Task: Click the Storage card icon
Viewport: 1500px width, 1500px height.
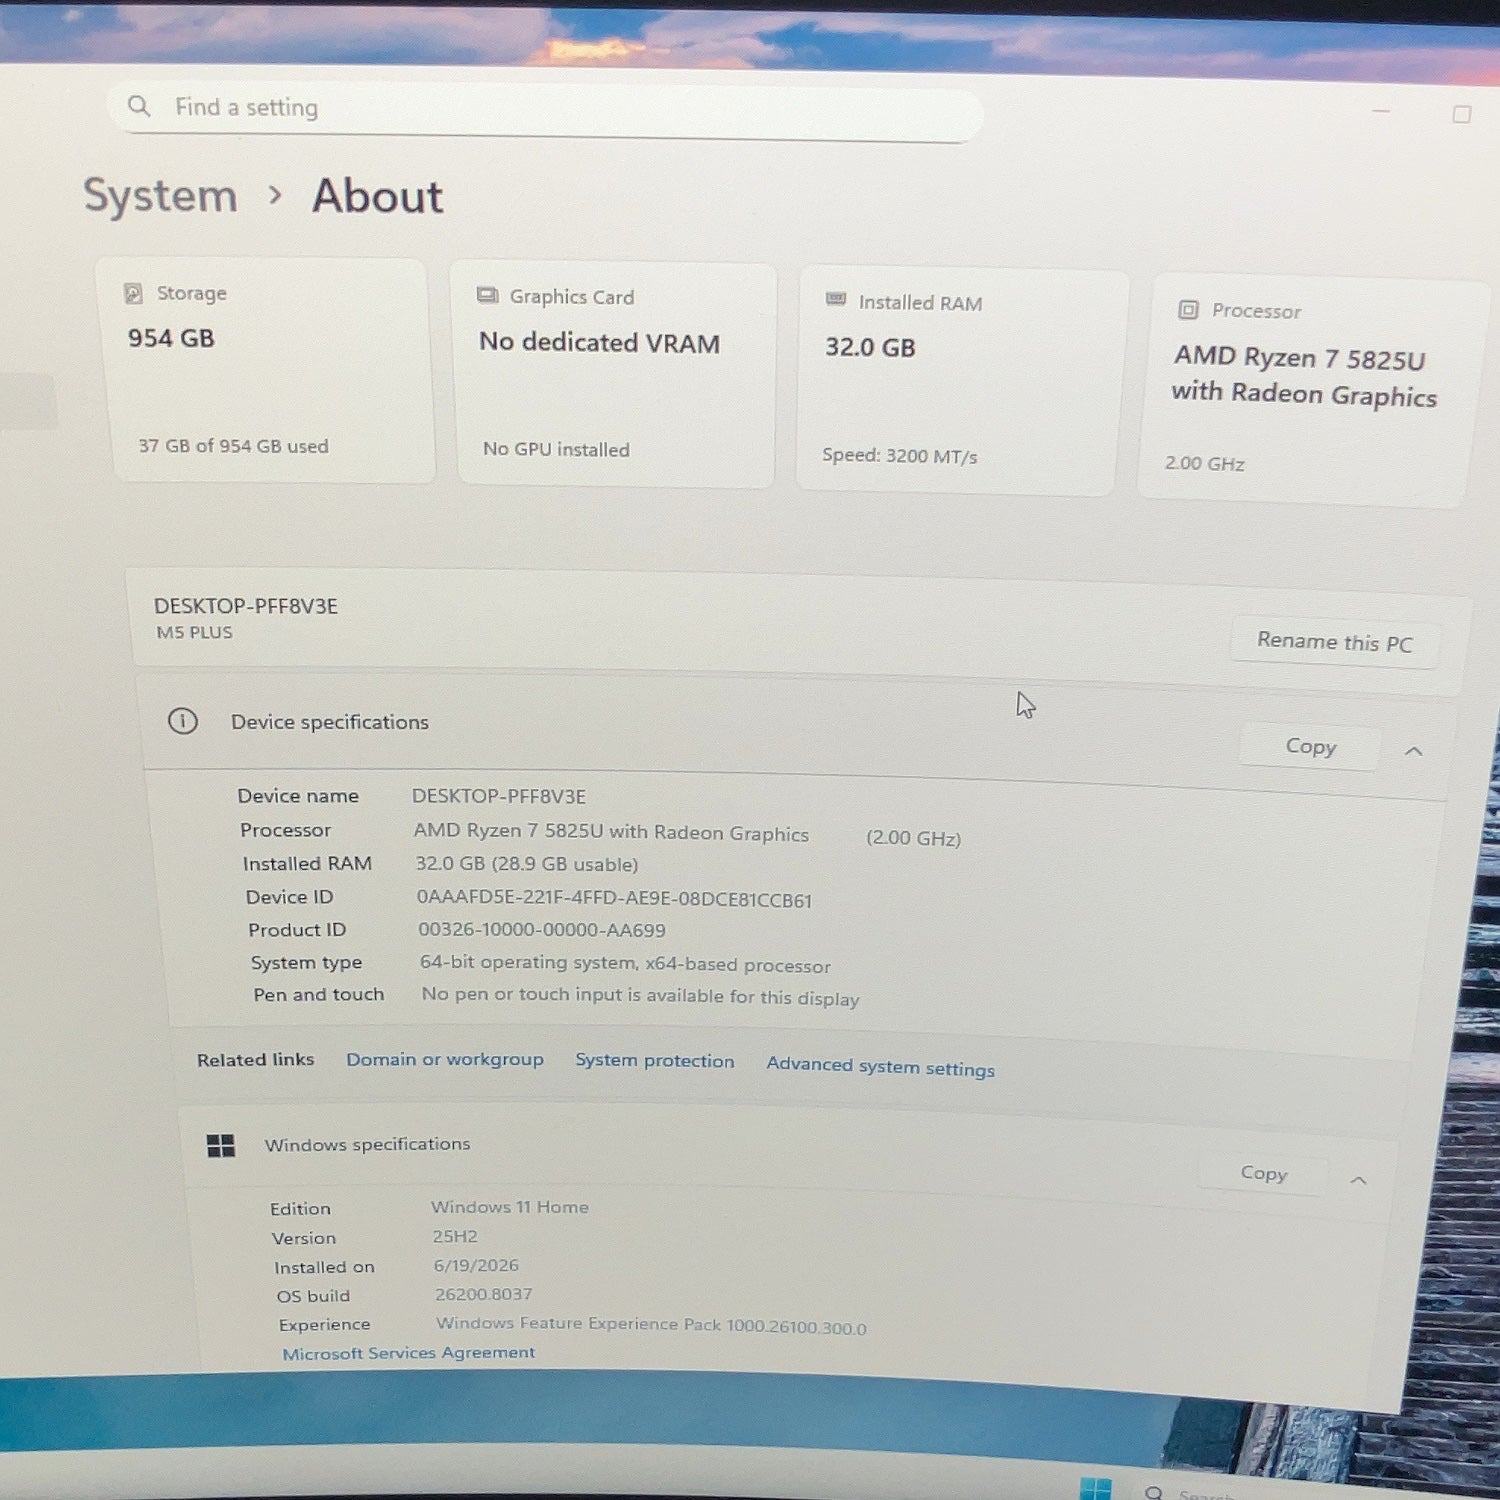Action: (x=133, y=293)
